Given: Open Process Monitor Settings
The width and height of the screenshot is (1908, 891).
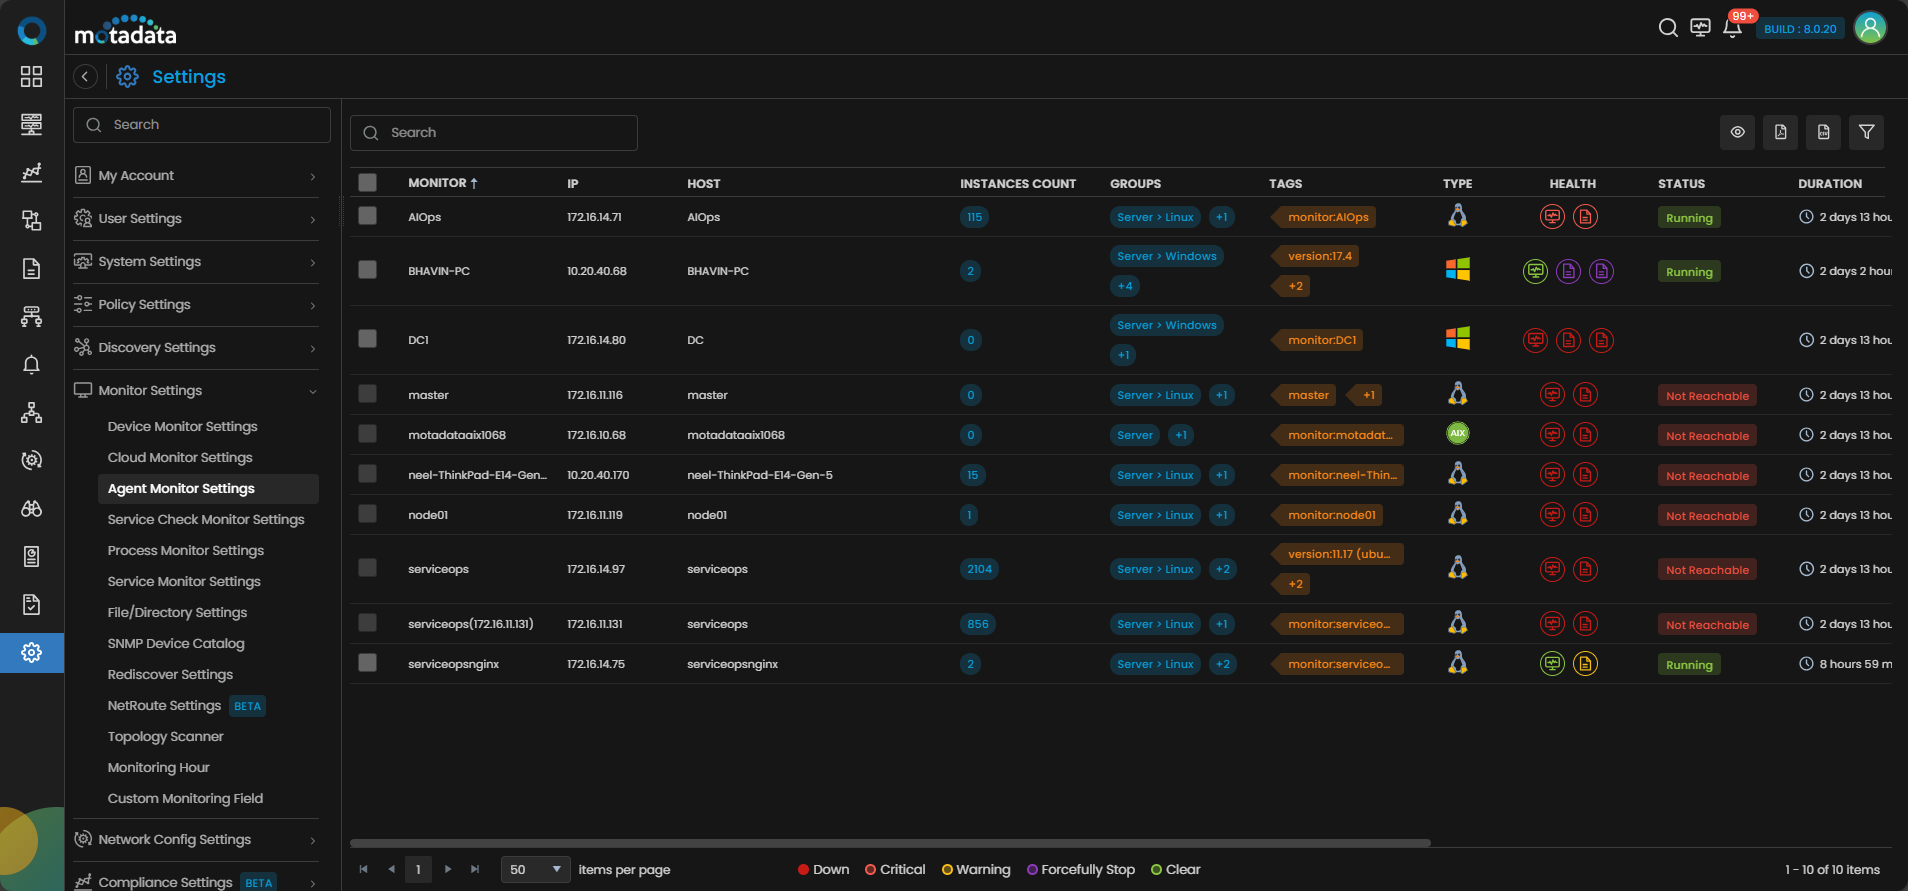Looking at the screenshot, I should click(186, 551).
